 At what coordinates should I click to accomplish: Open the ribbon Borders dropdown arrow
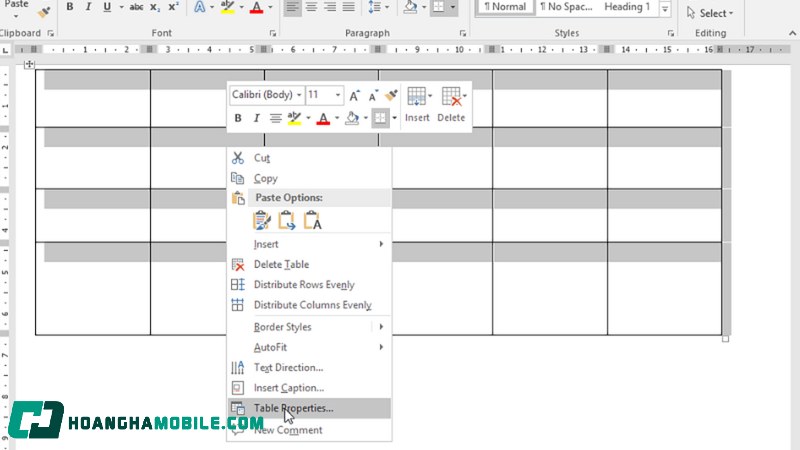pos(453,7)
